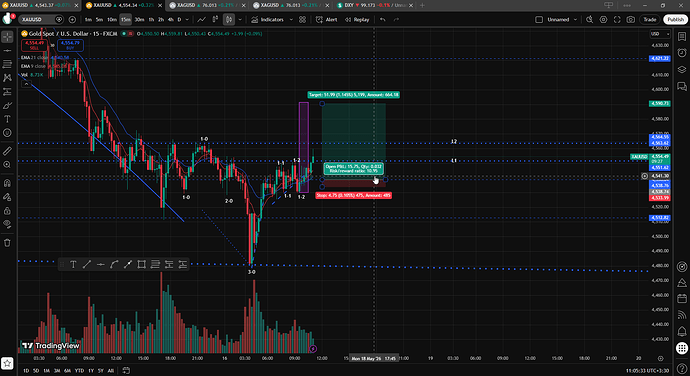This screenshot has height=376, width=690.
Task: Click the blue 4,554.79 BUY button
Action: (x=70, y=45)
